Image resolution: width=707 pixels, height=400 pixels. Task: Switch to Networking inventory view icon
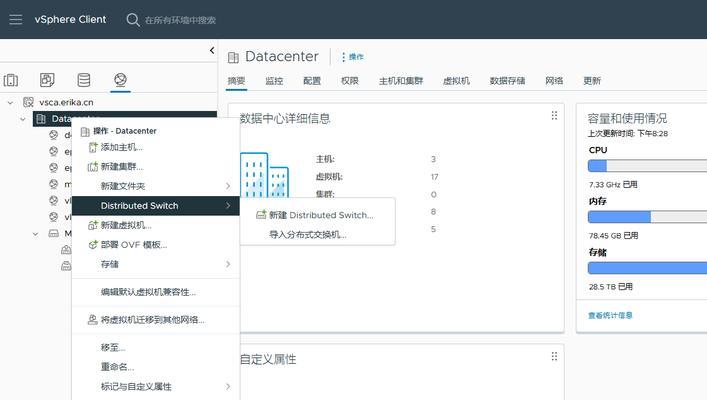pyautogui.click(x=120, y=79)
